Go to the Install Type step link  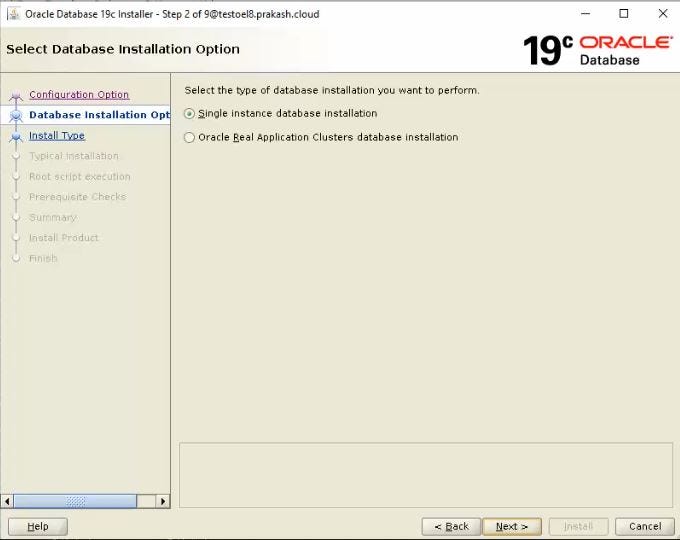pyautogui.click(x=57, y=136)
